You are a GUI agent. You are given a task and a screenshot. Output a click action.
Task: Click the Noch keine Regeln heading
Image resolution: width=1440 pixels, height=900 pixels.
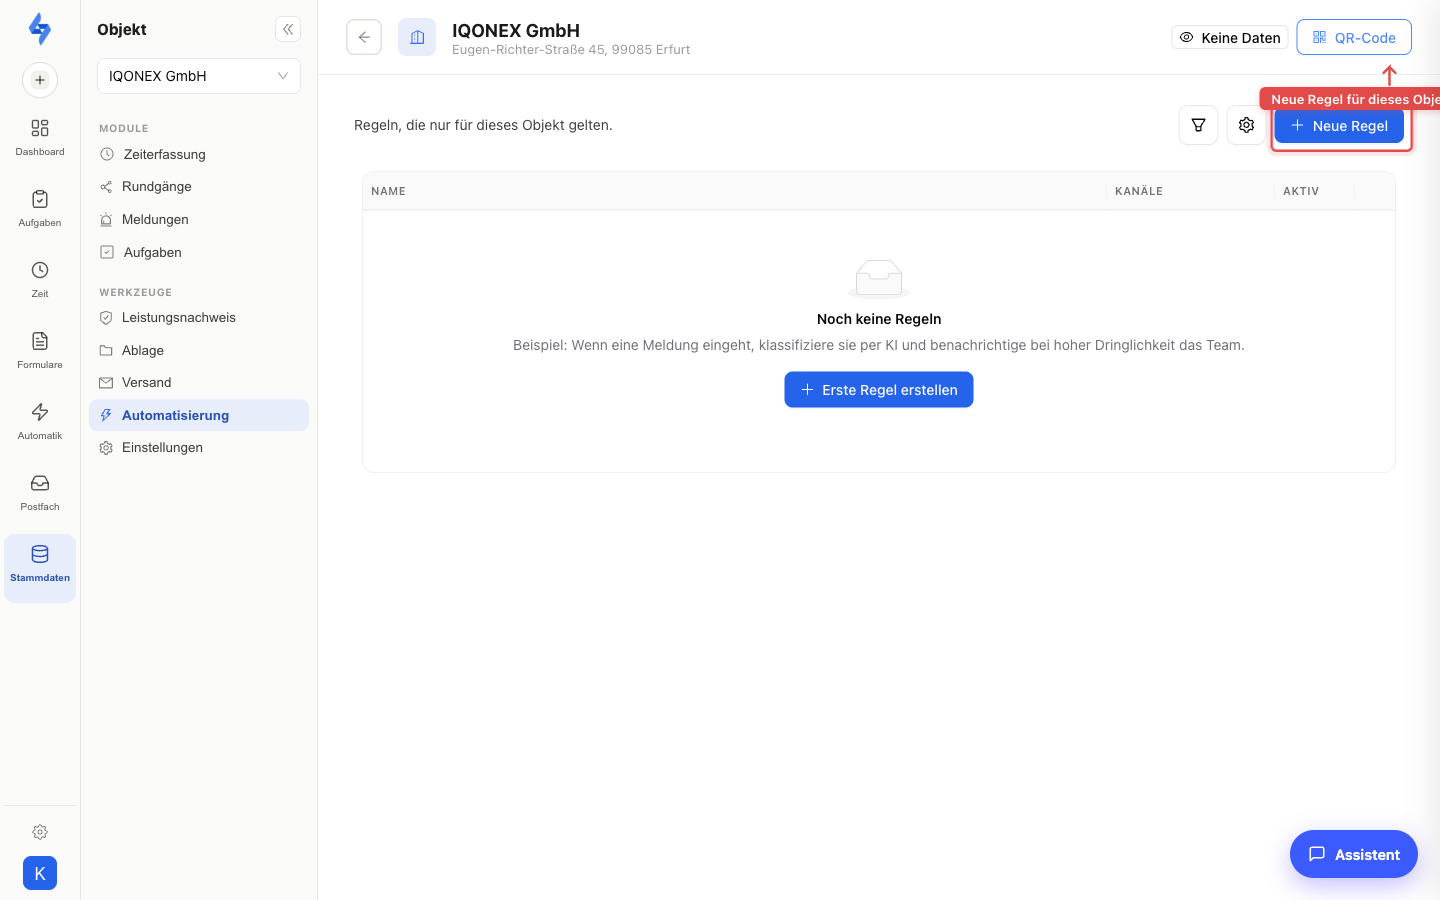click(879, 319)
